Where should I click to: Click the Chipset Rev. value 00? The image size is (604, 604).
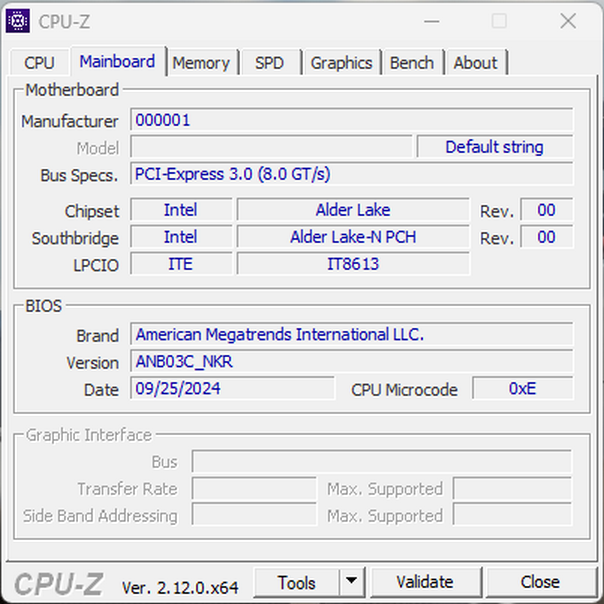547,210
